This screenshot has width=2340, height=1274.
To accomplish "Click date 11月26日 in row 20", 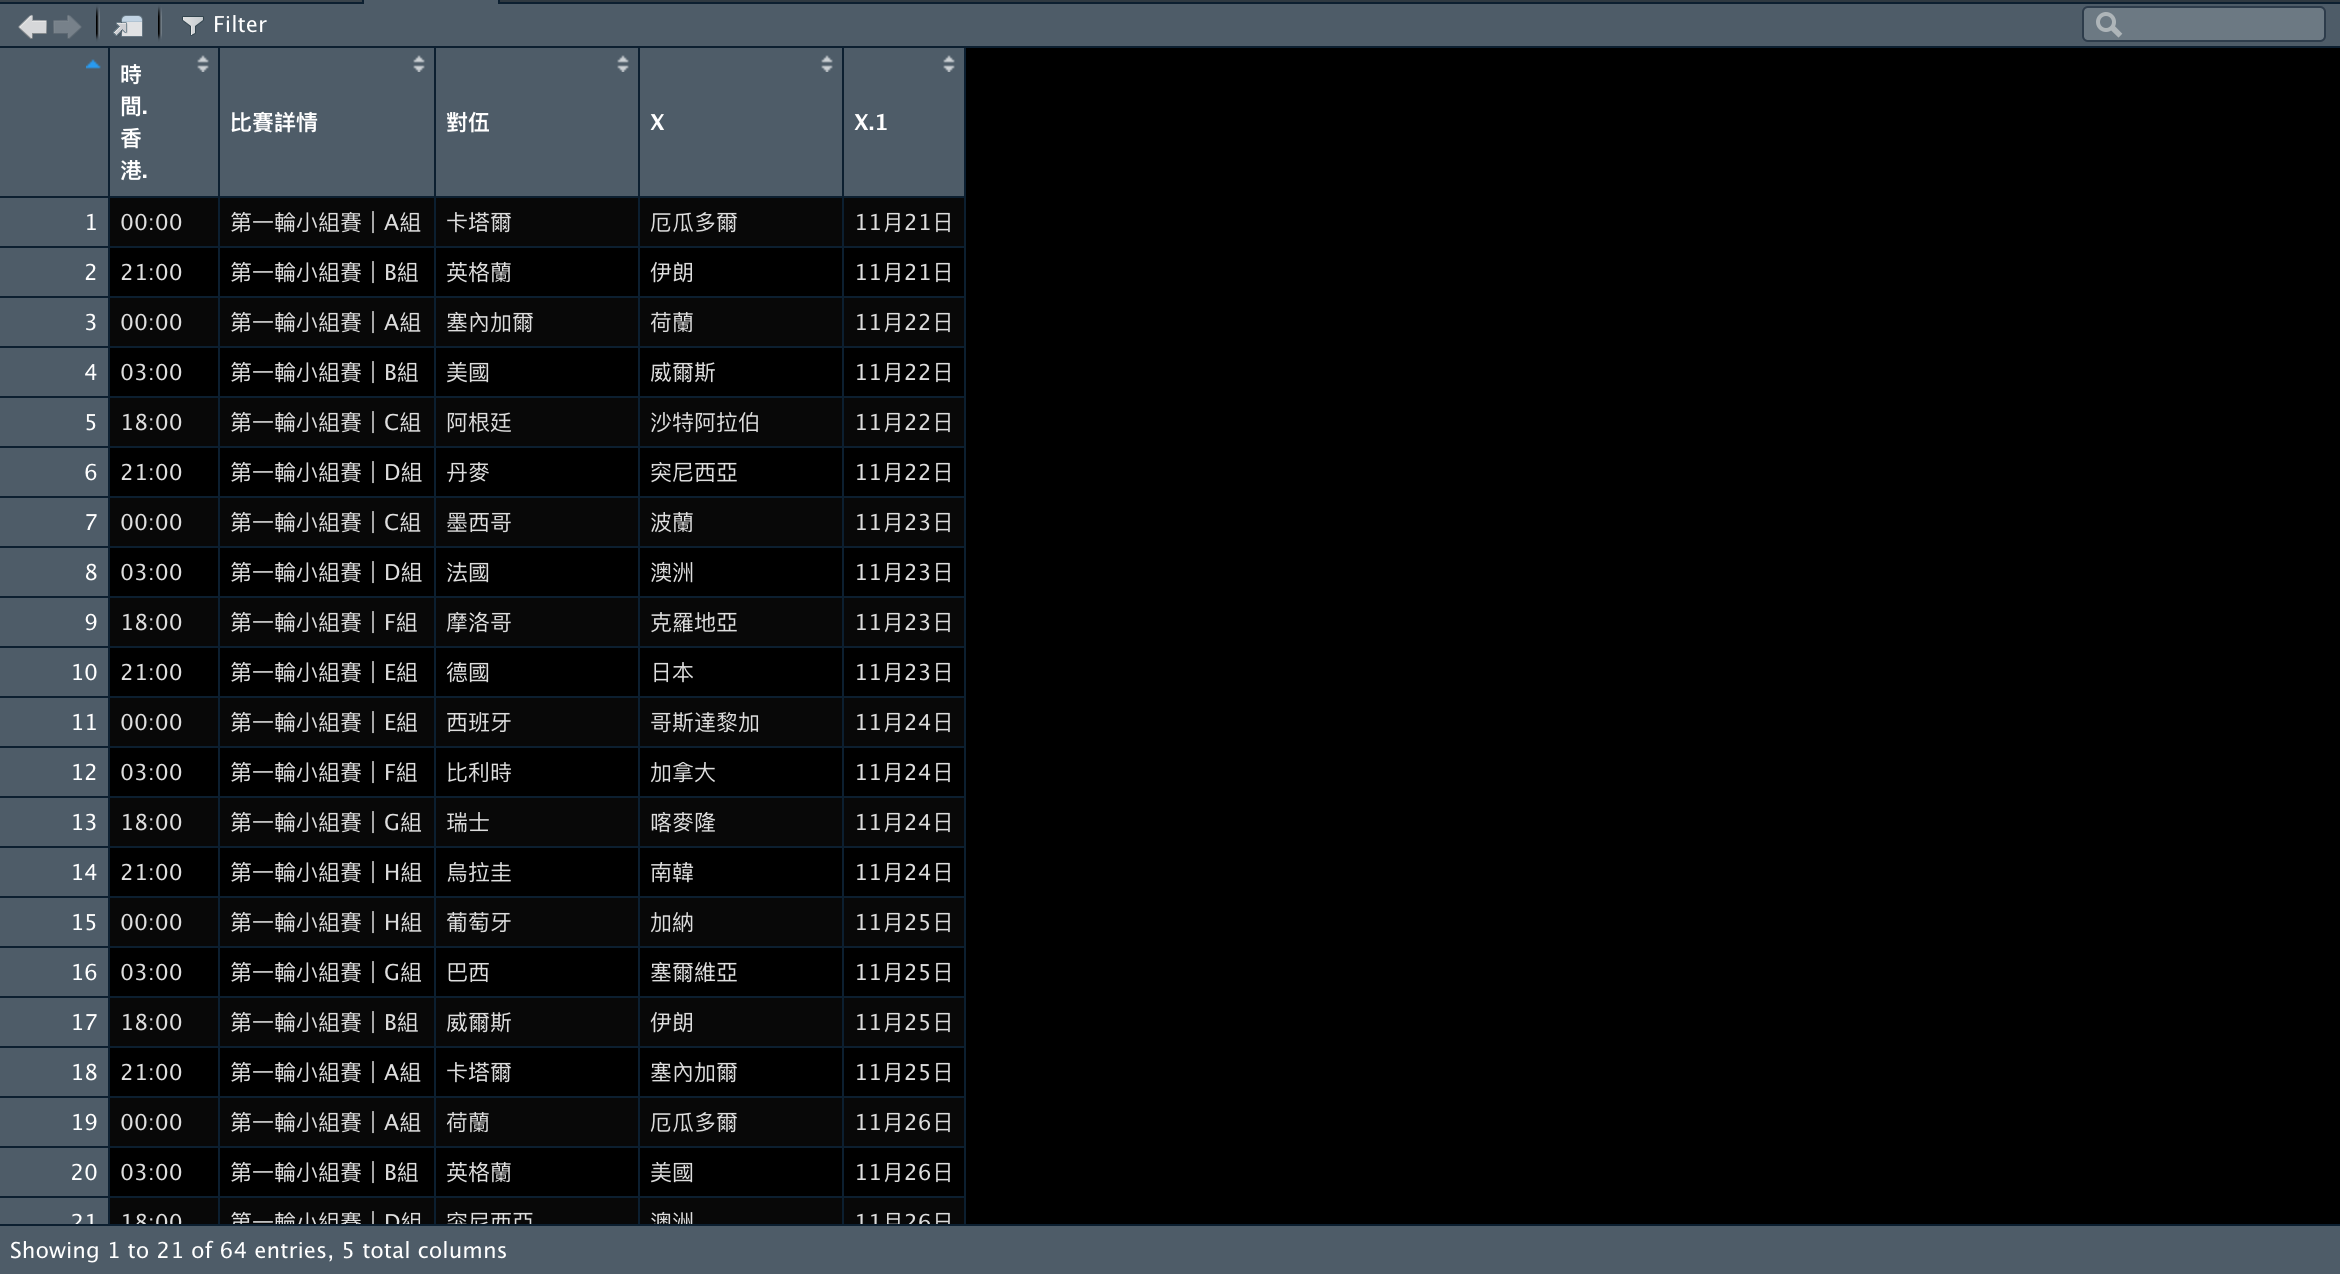I will (x=904, y=1172).
